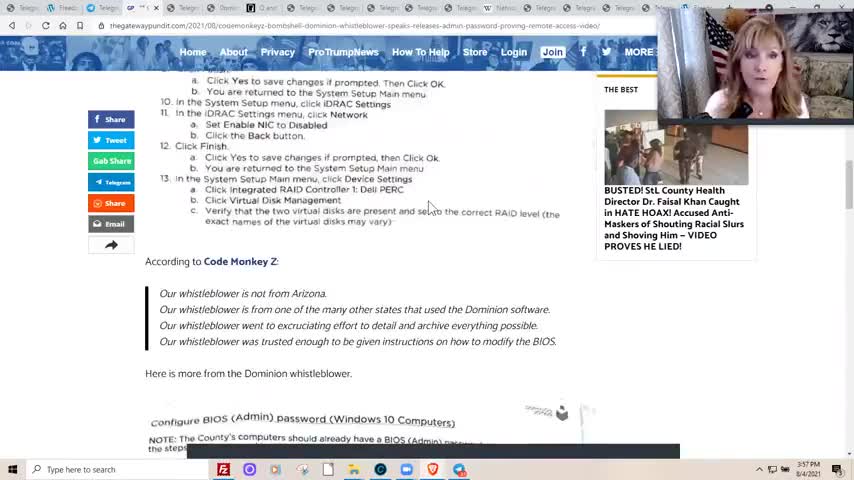Viewport: 854px width, 480px height.
Task: Reload the page with the refresh icon
Action: (46, 26)
